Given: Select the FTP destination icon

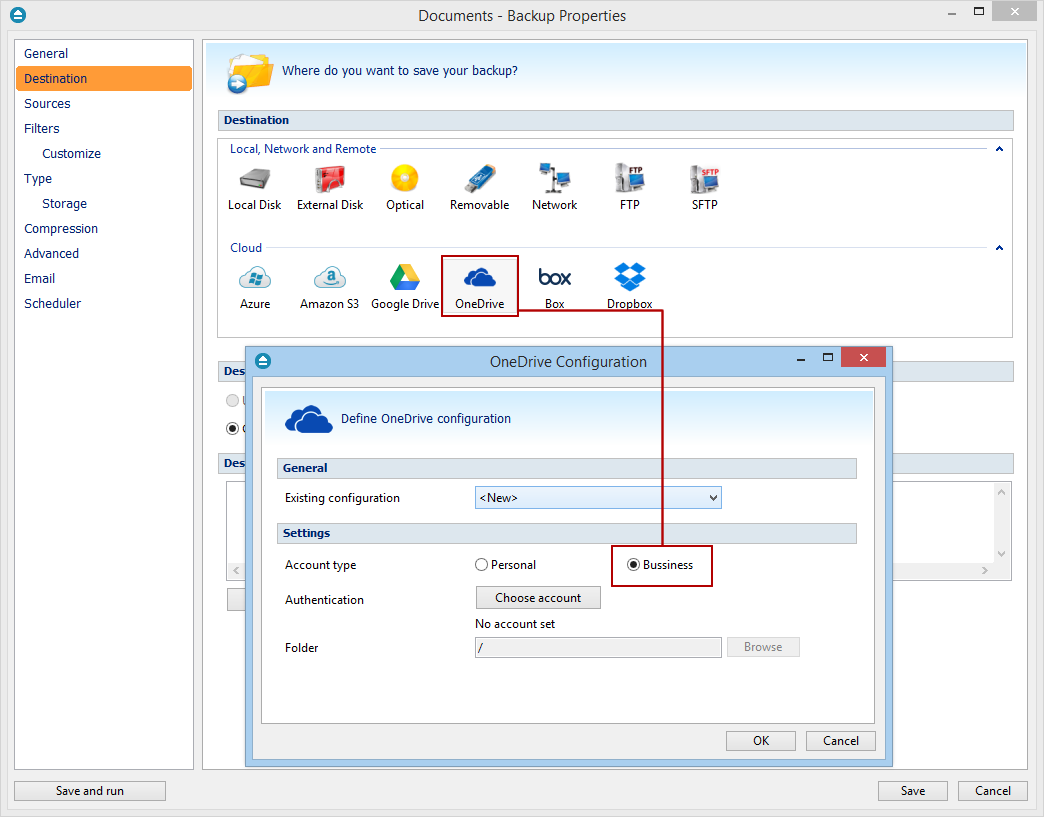Looking at the screenshot, I should tap(629, 188).
